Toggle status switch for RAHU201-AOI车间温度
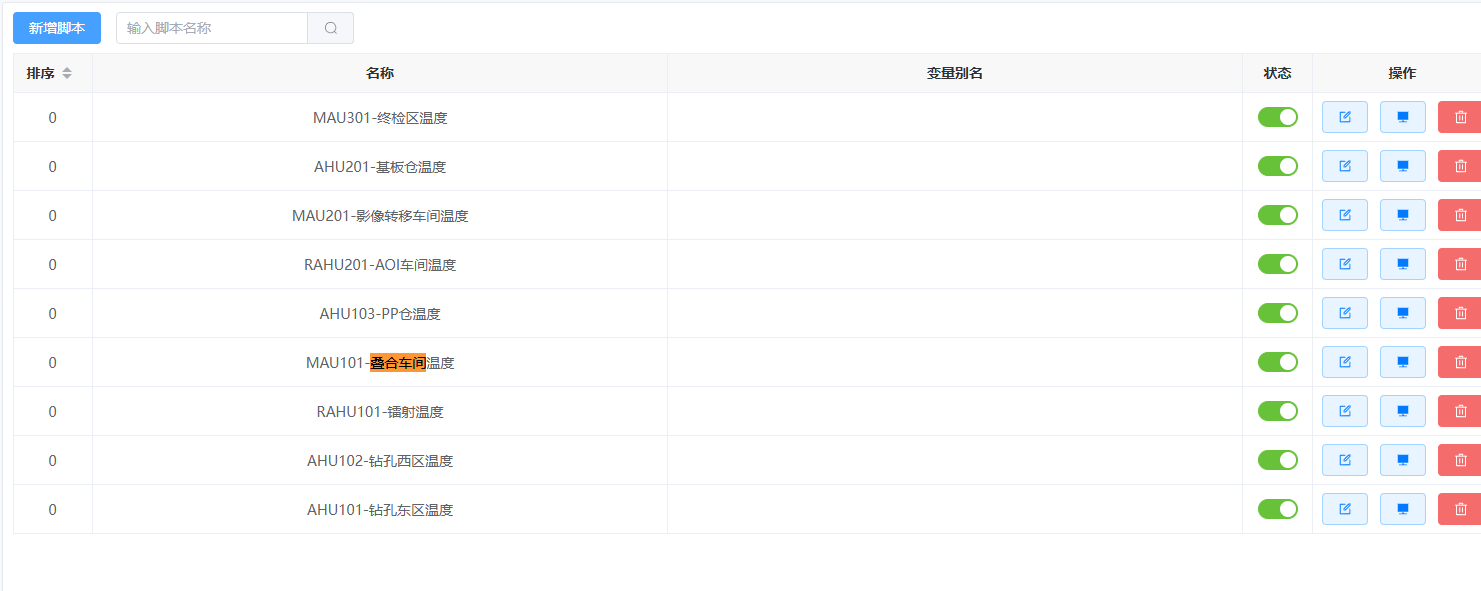Image resolution: width=1481 pixels, height=591 pixels. click(x=1278, y=264)
